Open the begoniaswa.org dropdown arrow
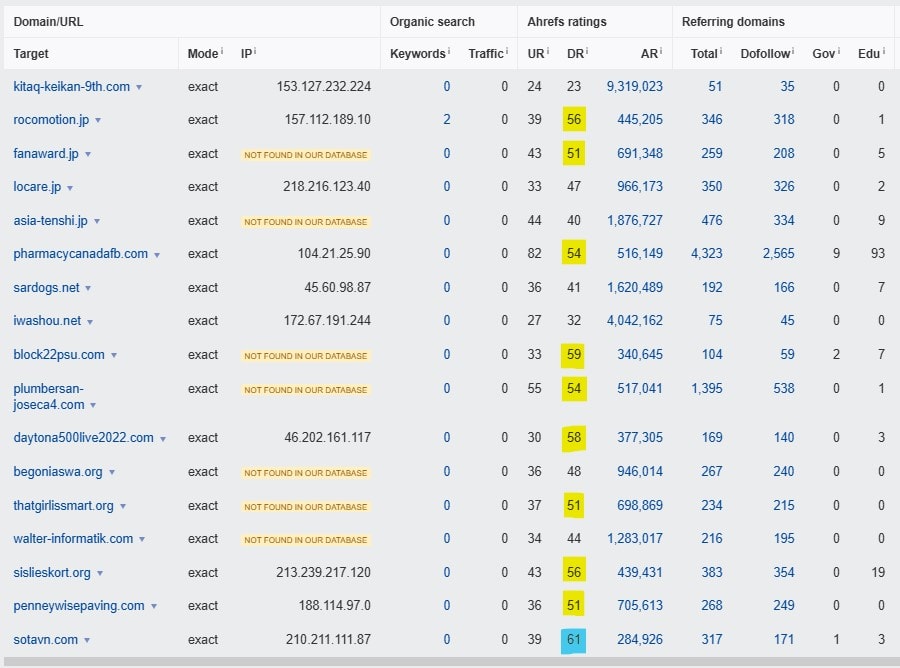This screenshot has width=900, height=668. [112, 473]
